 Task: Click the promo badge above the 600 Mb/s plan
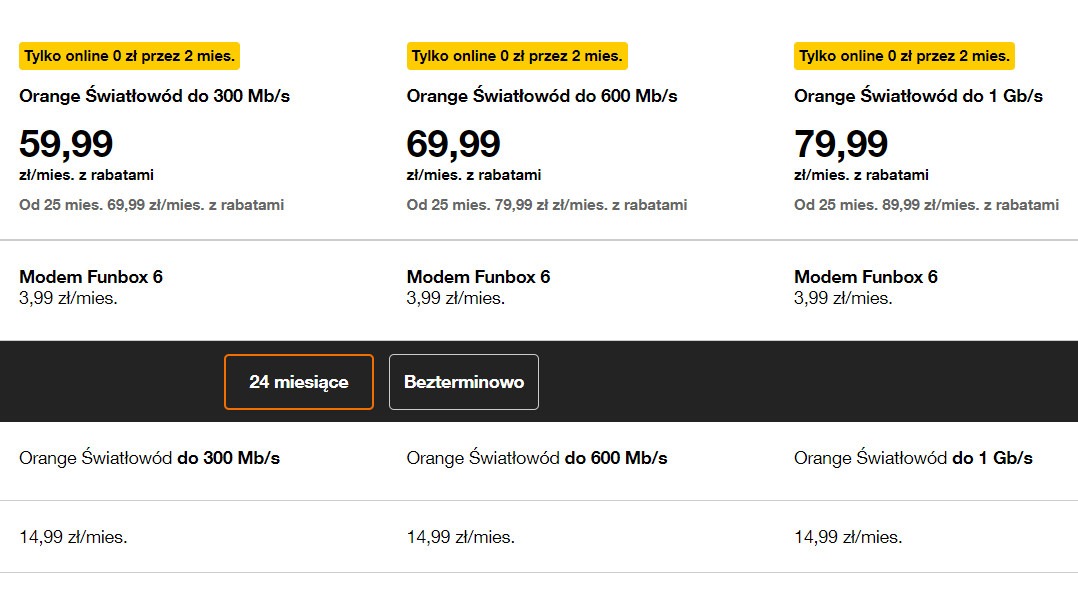pyautogui.click(x=515, y=56)
